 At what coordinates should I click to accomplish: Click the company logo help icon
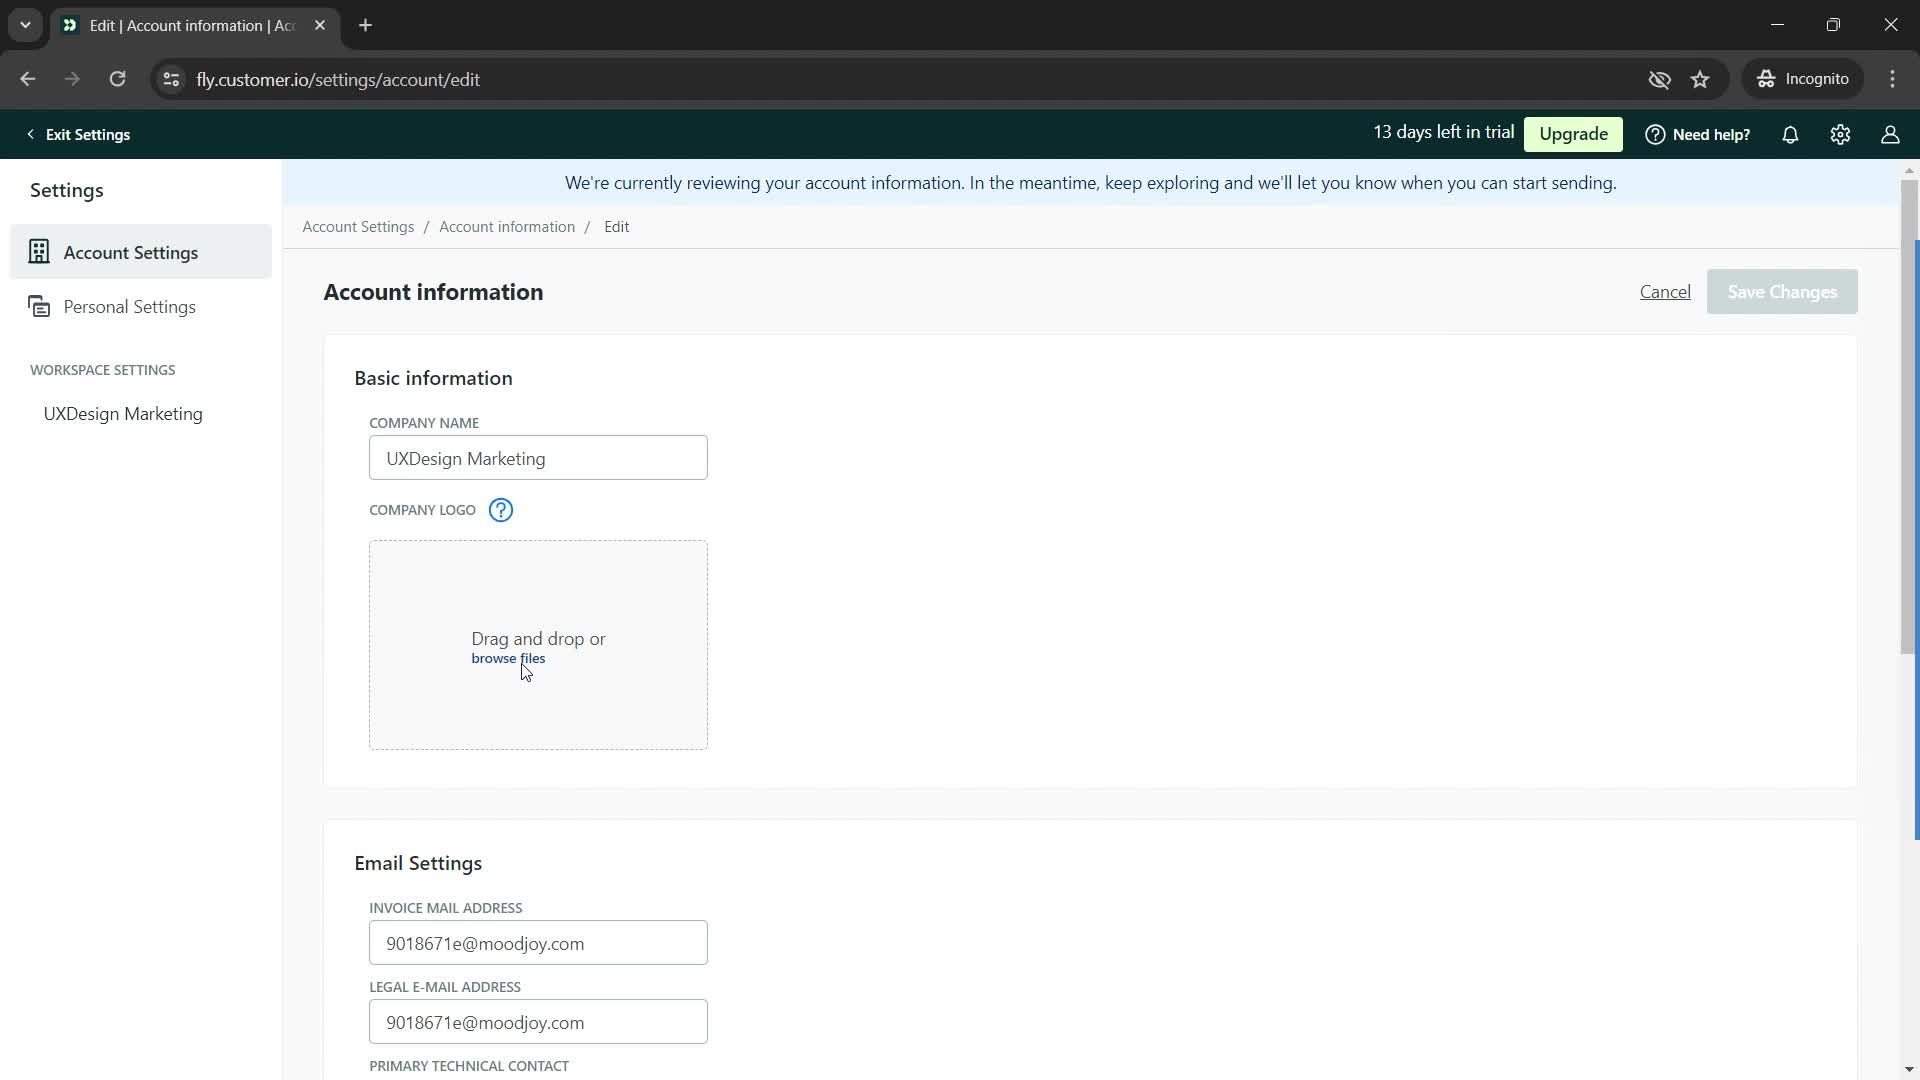point(500,509)
